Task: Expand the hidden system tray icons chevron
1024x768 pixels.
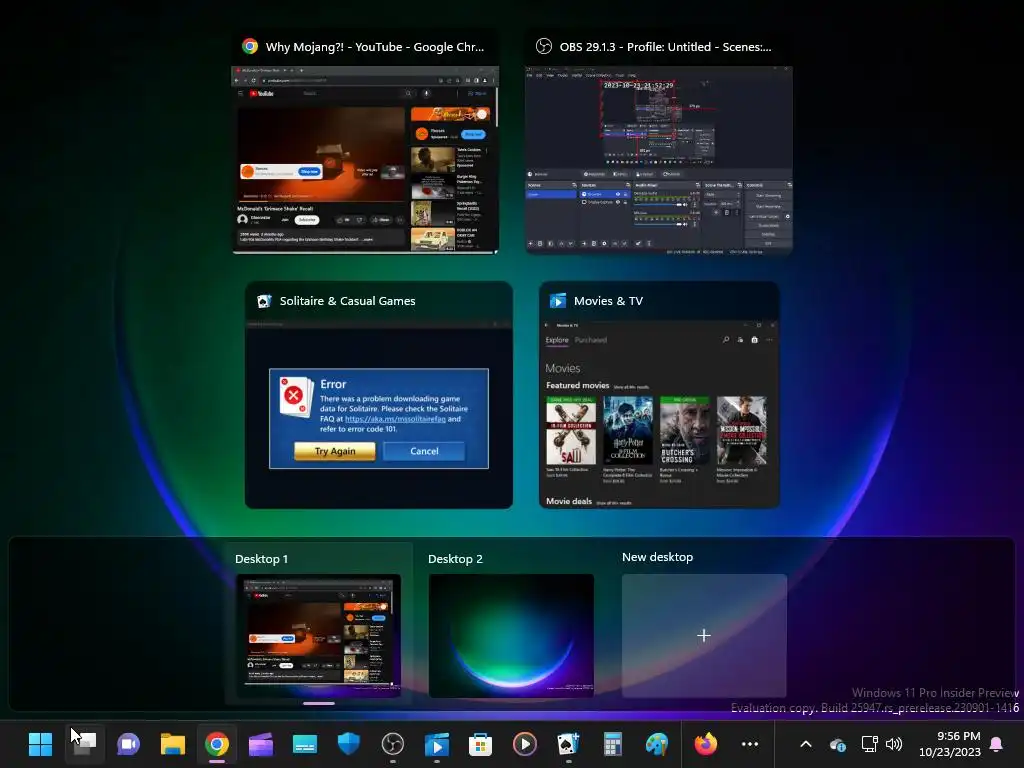Action: pos(806,744)
